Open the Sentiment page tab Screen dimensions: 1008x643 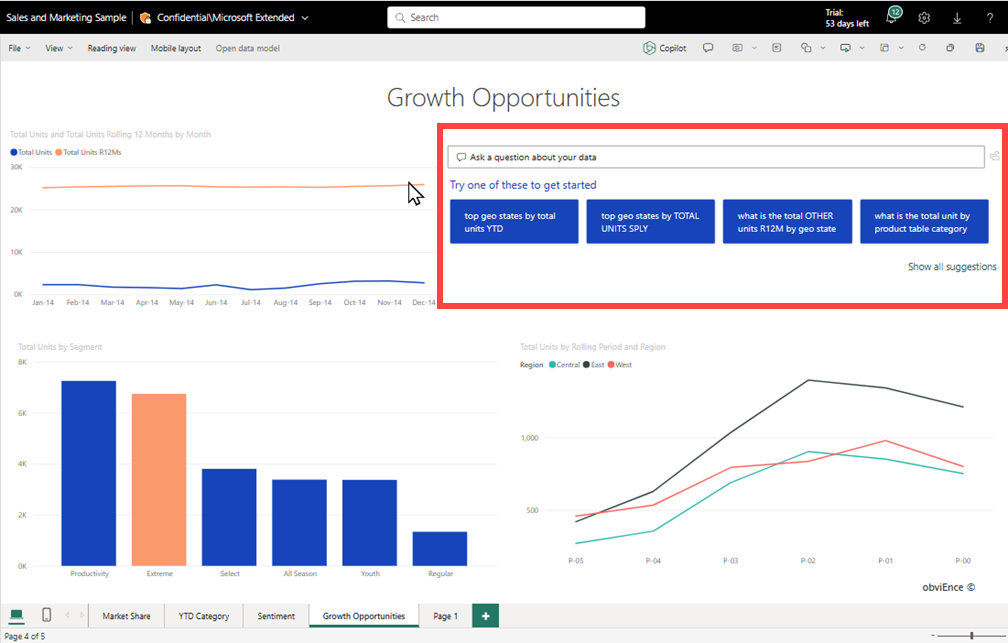click(x=275, y=615)
